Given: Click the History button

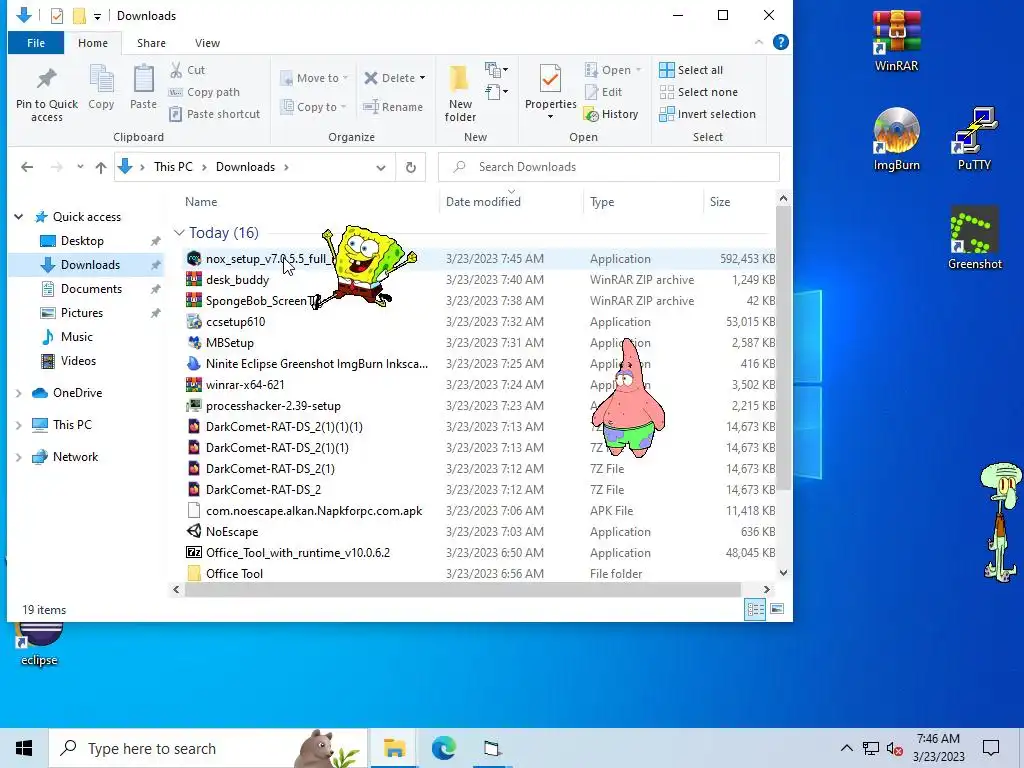Looking at the screenshot, I should [611, 114].
